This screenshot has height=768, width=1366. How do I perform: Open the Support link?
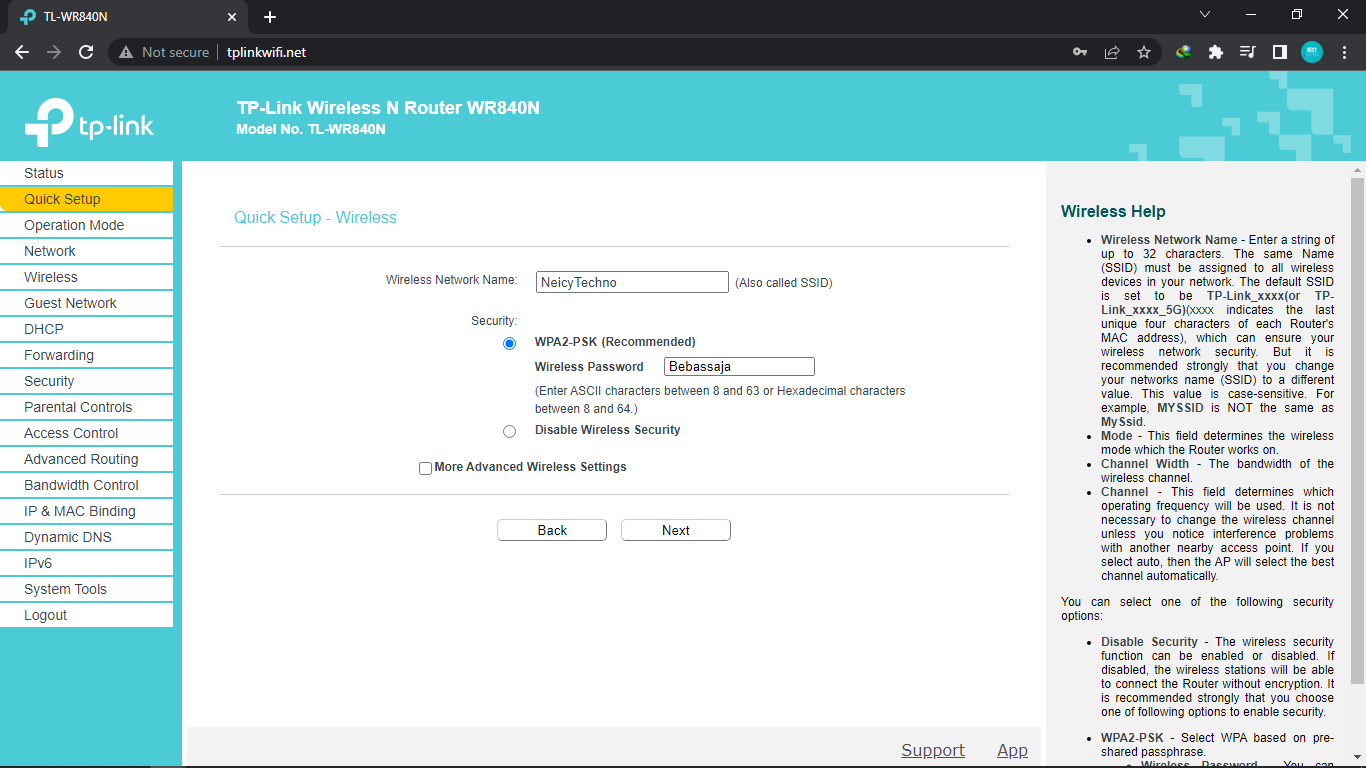[x=933, y=751]
